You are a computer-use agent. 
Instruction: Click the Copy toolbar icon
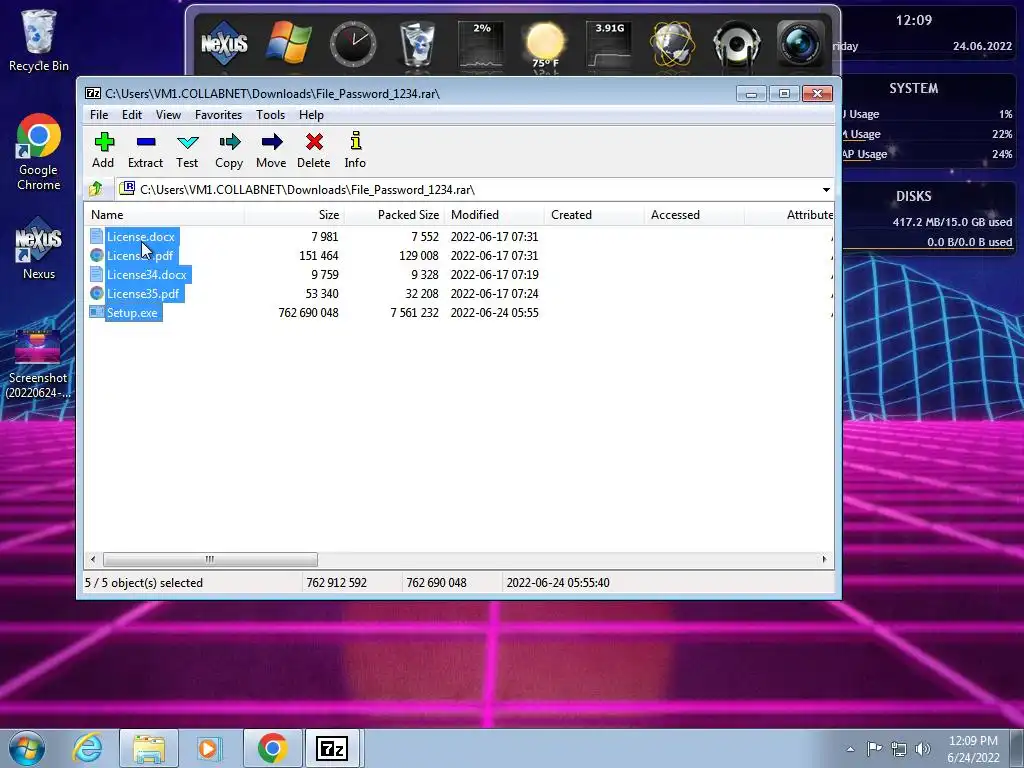tap(229, 150)
